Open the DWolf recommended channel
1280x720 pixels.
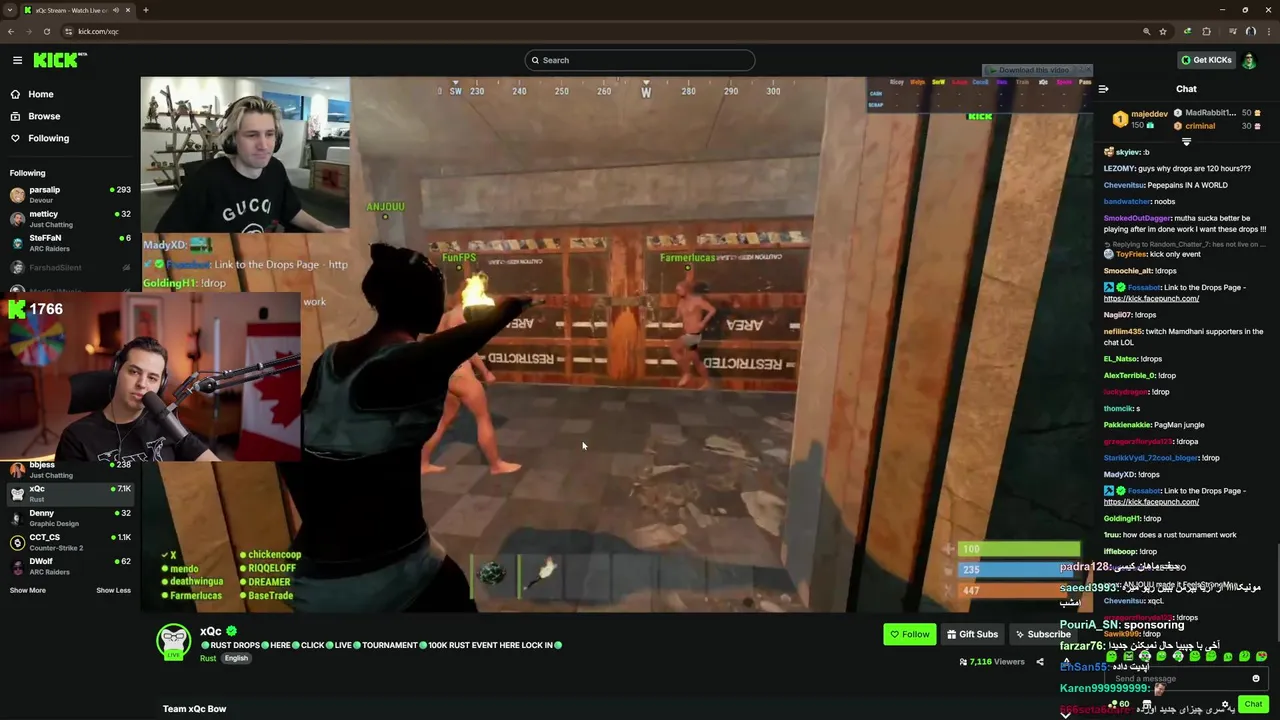point(70,565)
